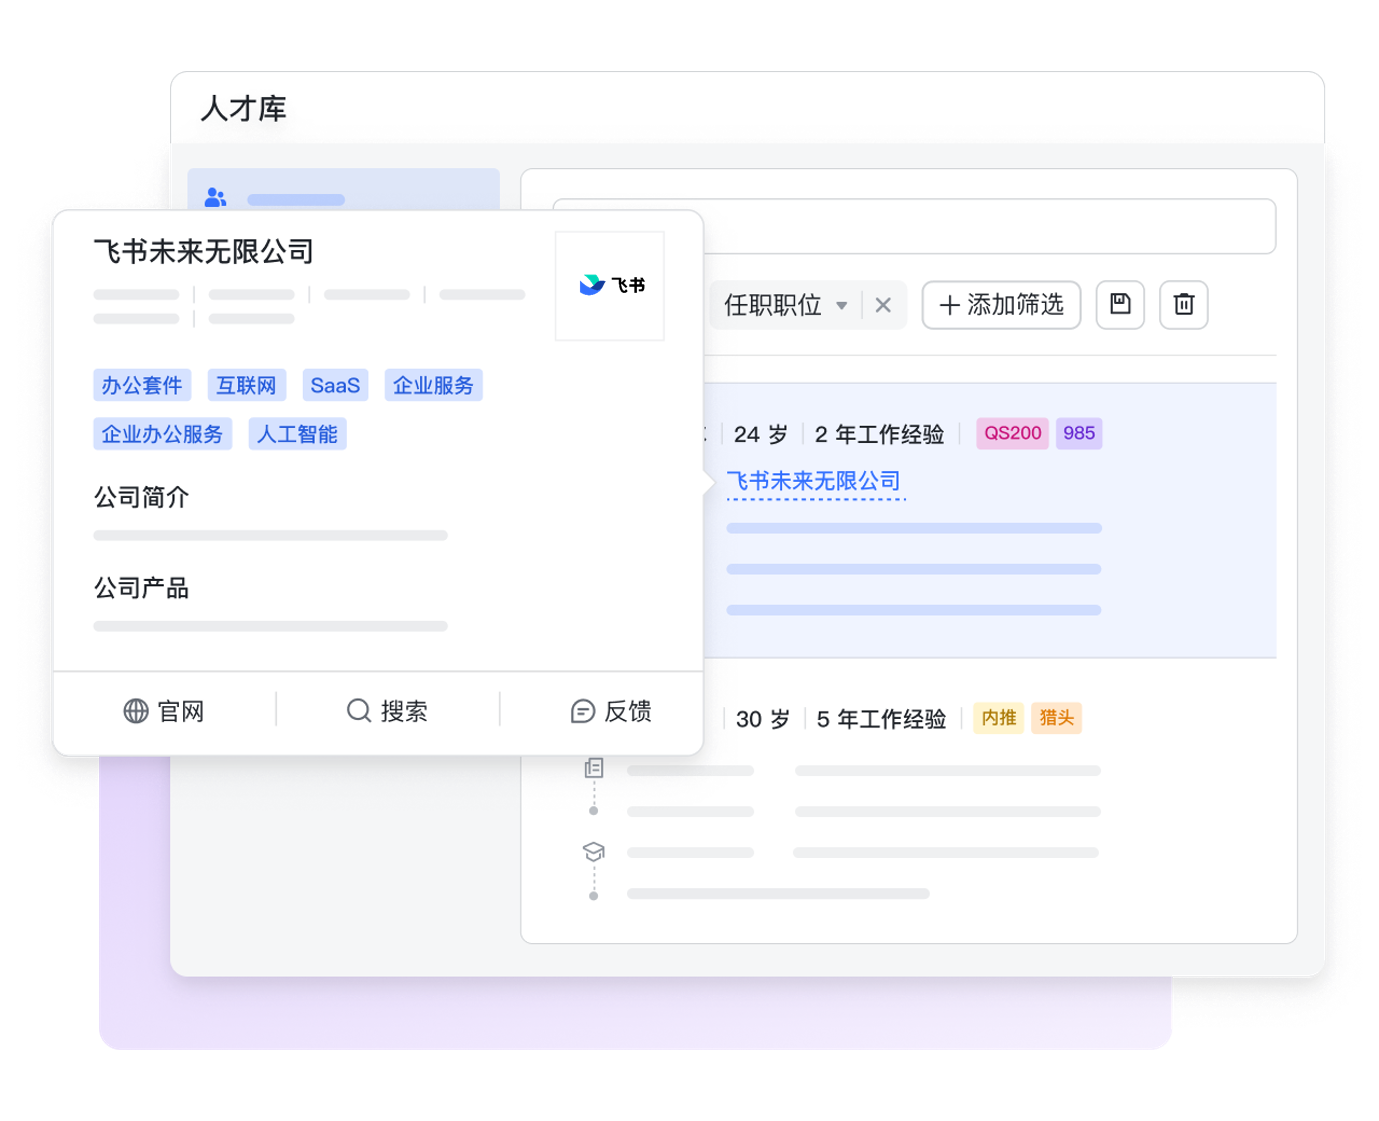Click 搜索 in the company card

point(387,711)
